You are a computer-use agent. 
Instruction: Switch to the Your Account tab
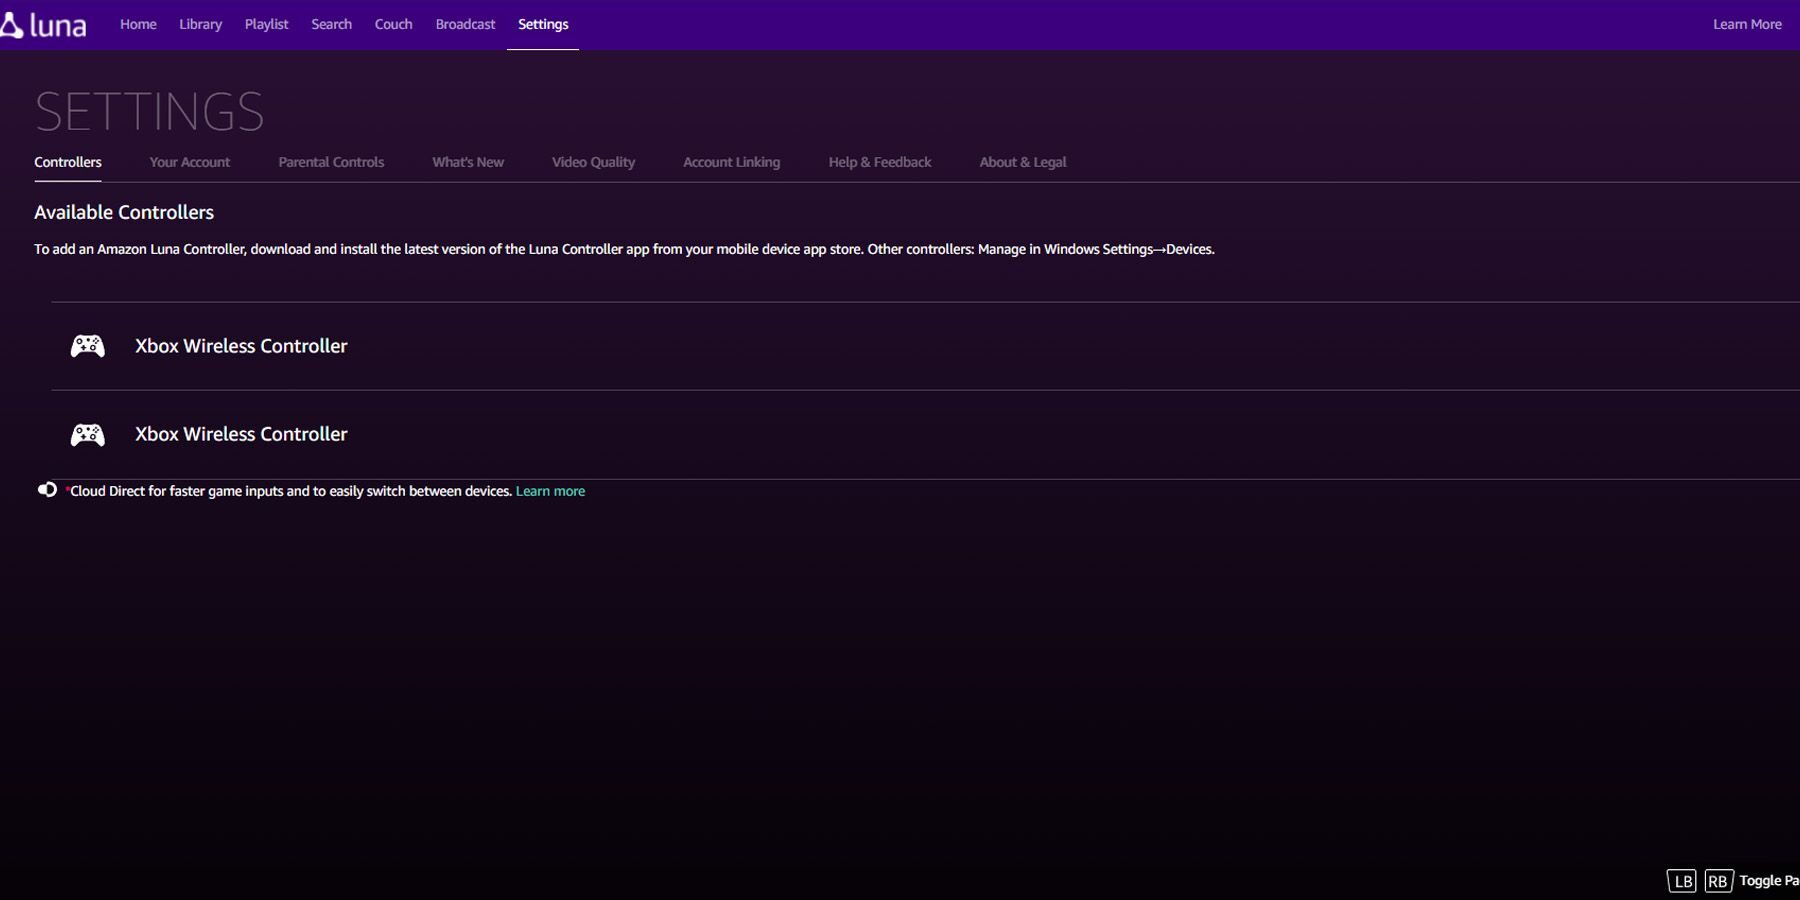(189, 162)
